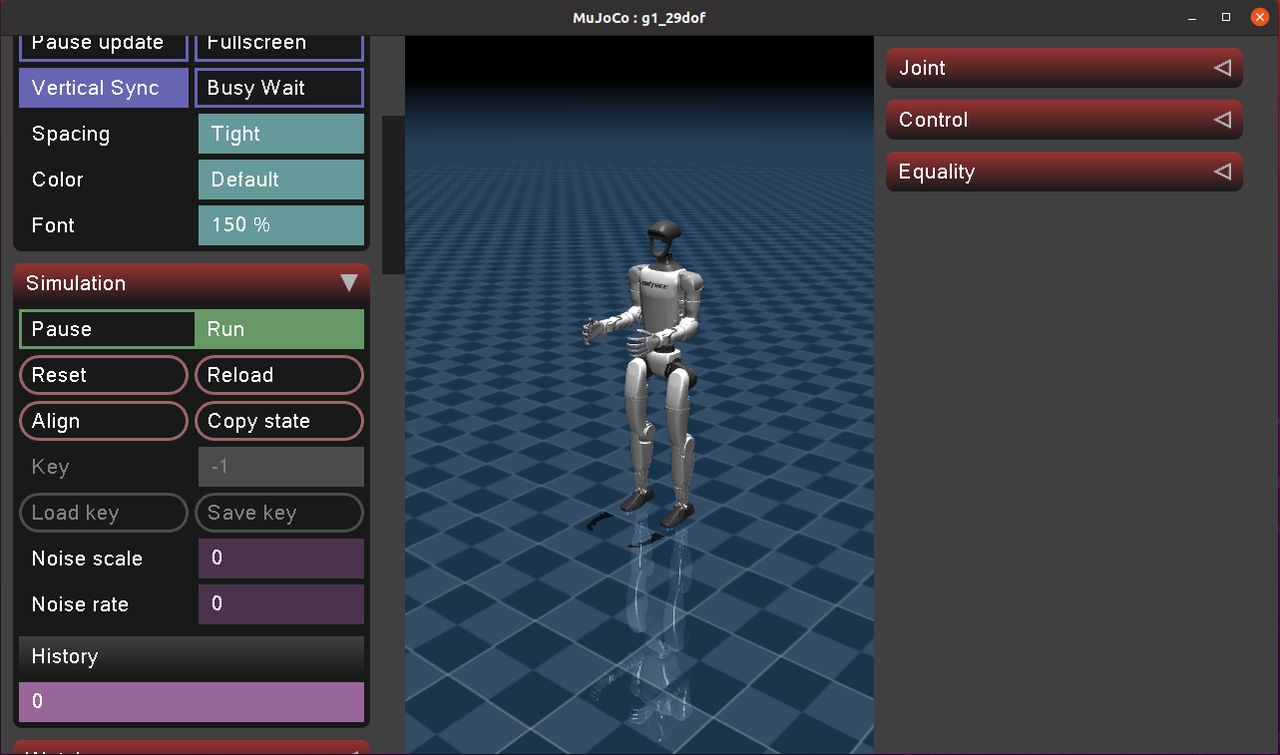Click the "Noise scale" label
The width and height of the screenshot is (1280, 755).
[x=87, y=558]
